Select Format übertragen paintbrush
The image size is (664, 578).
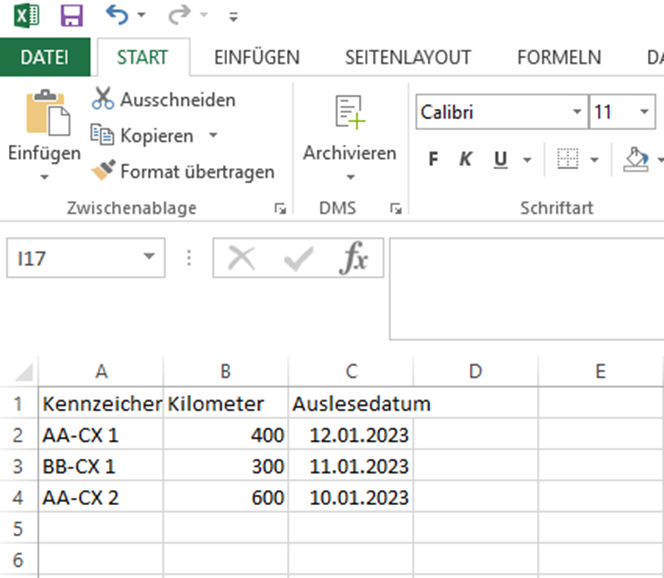pos(103,171)
